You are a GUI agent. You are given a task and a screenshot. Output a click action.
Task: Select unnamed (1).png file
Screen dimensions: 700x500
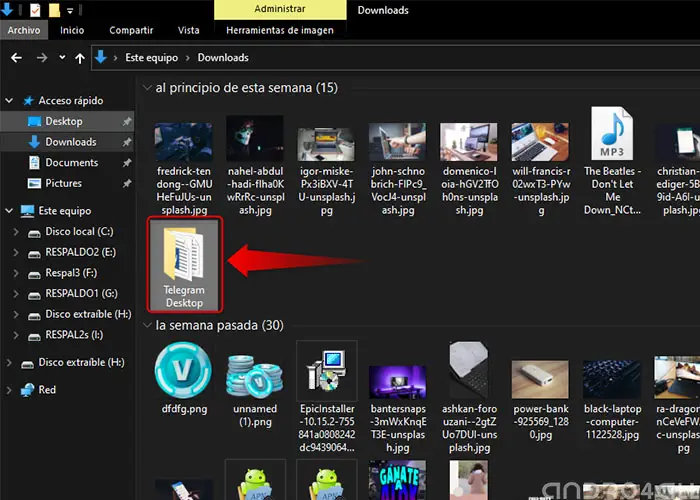[x=255, y=391]
